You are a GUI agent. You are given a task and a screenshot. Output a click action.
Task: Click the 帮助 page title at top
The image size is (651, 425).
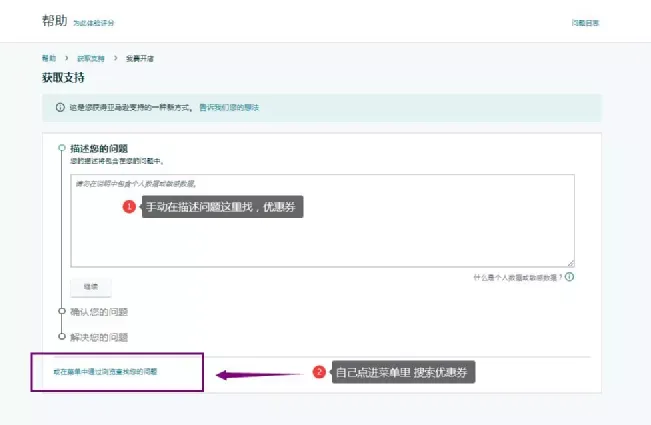tap(55, 20)
